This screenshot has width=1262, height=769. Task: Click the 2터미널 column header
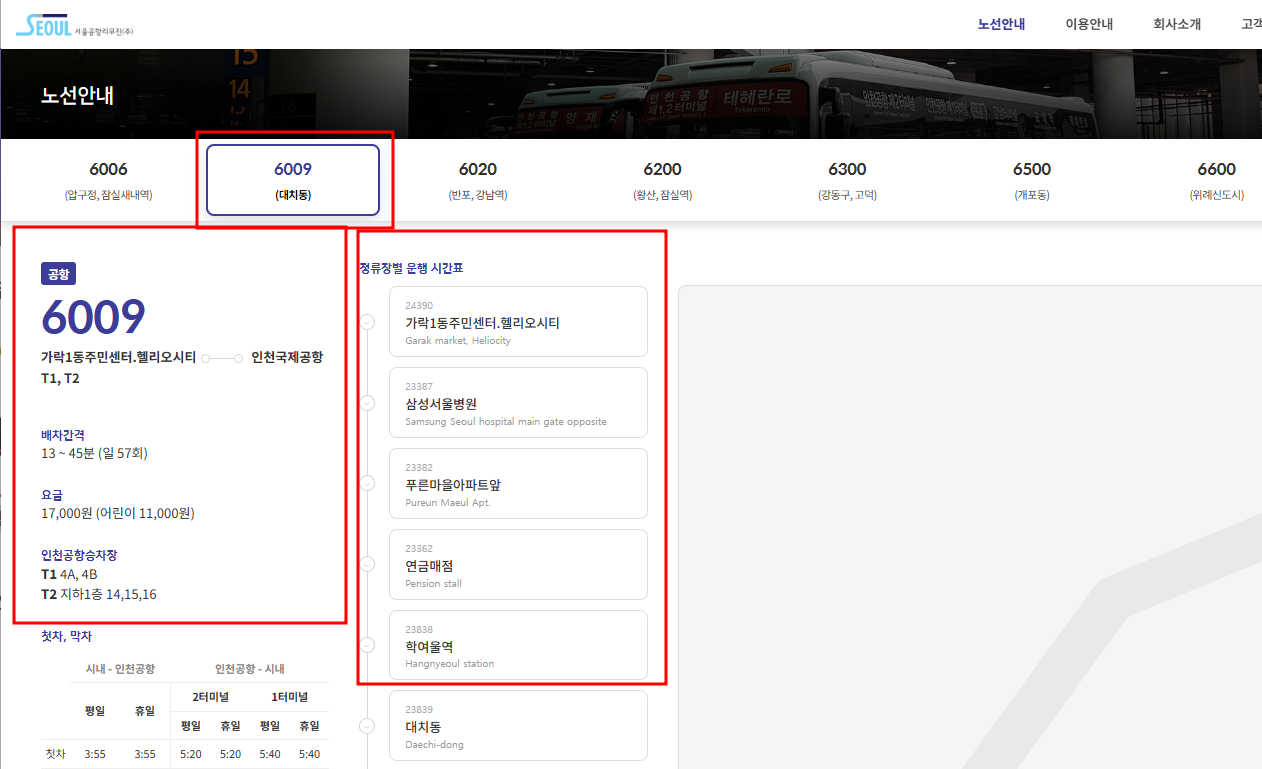tap(210, 697)
